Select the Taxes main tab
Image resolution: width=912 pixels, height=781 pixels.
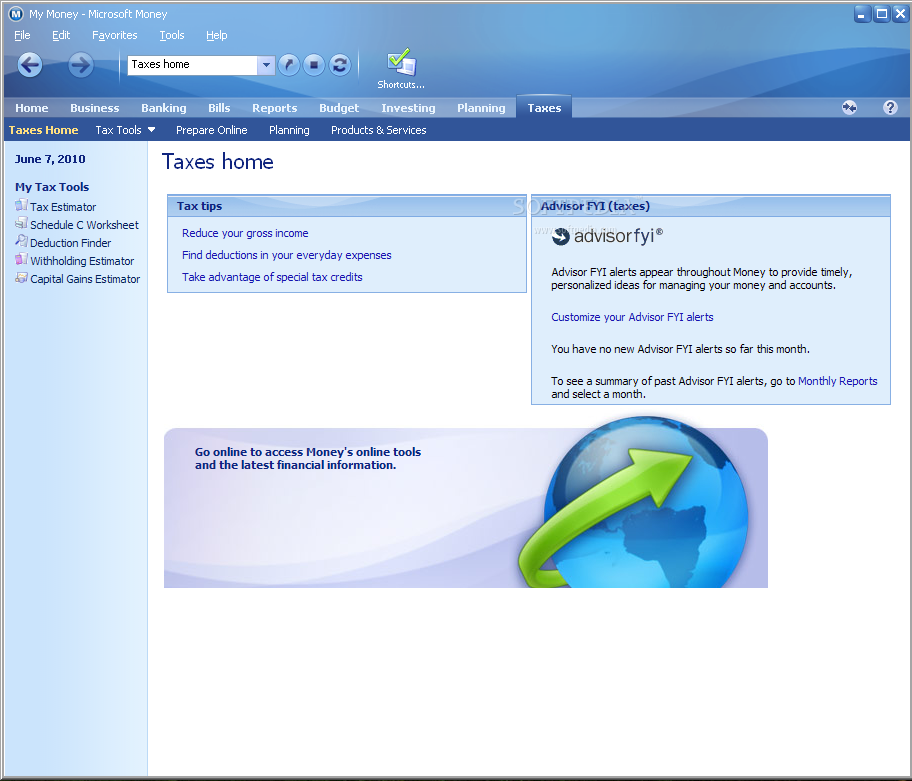point(544,108)
